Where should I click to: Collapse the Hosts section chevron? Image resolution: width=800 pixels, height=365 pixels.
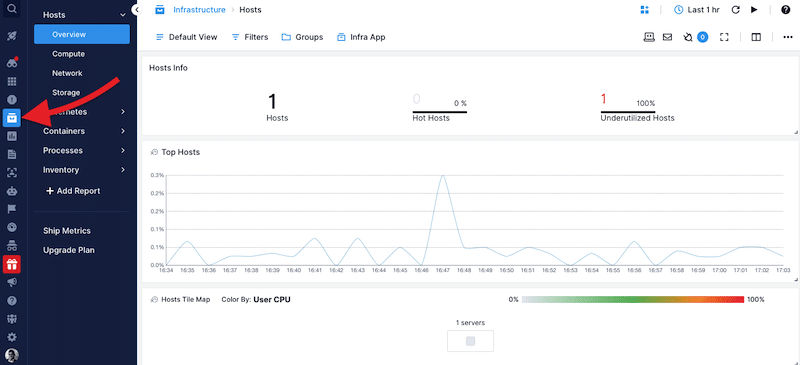(x=122, y=15)
